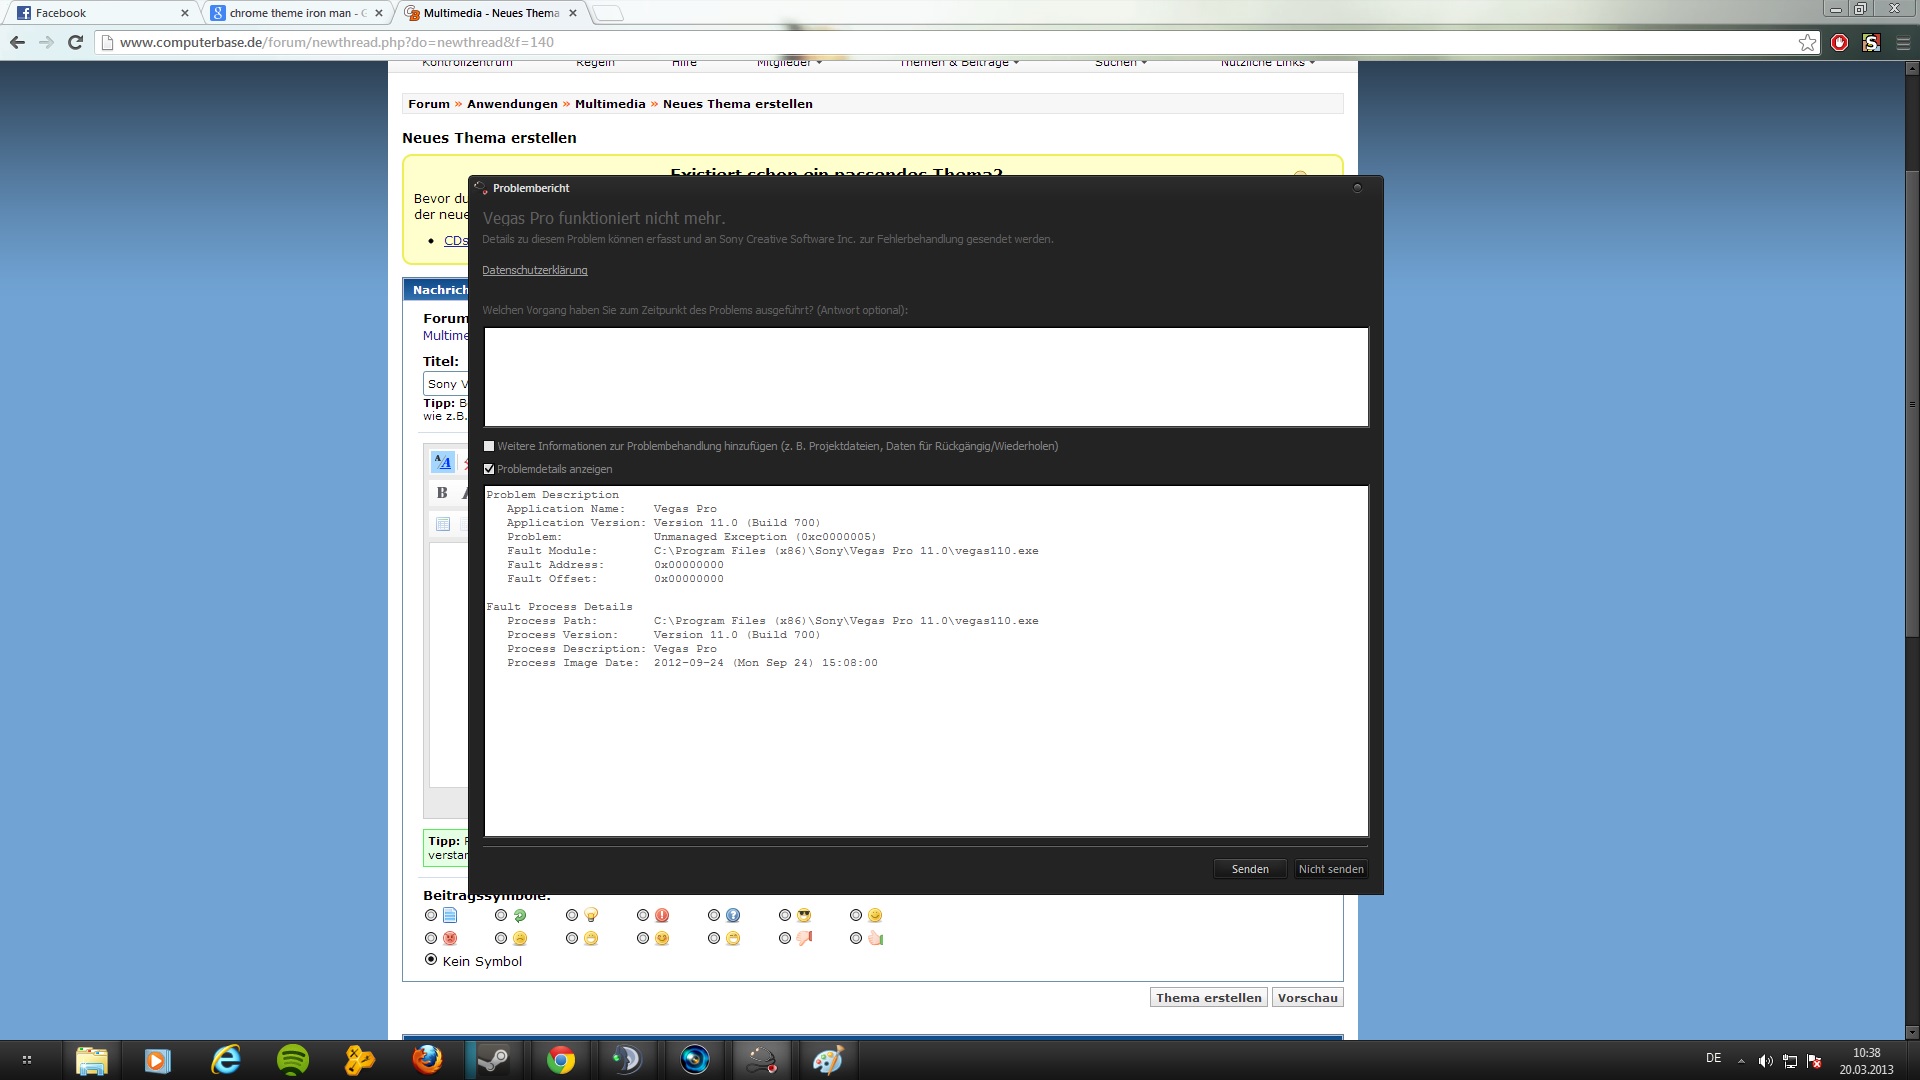The height and width of the screenshot is (1080, 1920).
Task: Open Firefox from the taskbar
Action: point(427,1059)
